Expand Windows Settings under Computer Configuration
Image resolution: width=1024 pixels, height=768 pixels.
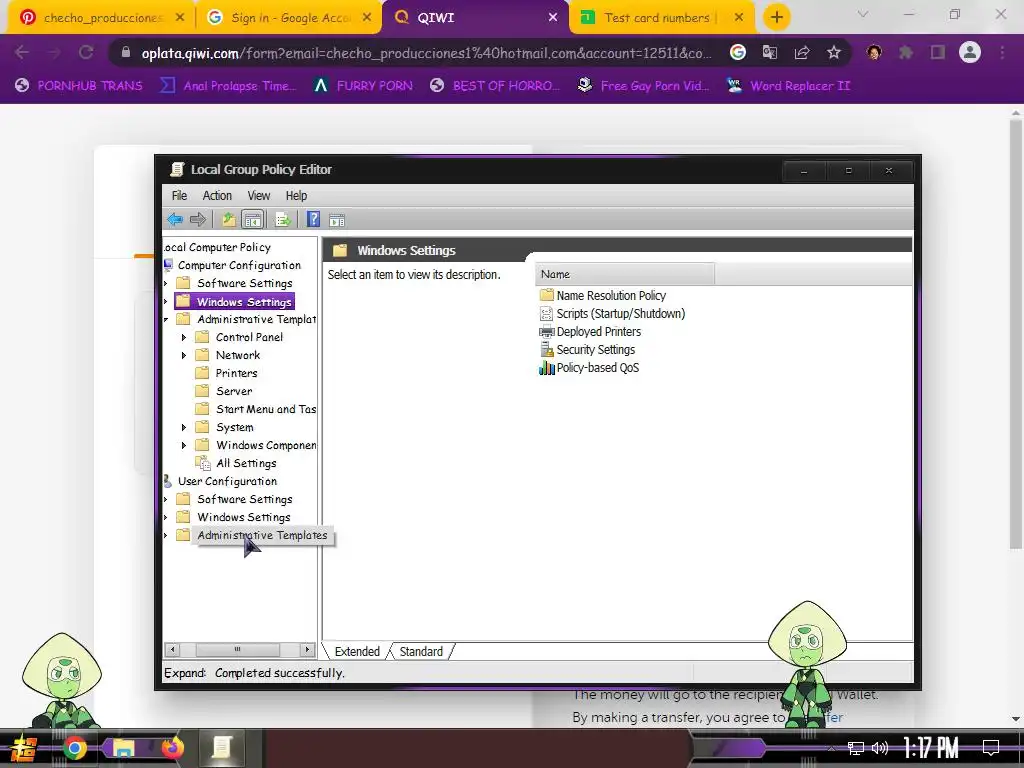pos(166,302)
